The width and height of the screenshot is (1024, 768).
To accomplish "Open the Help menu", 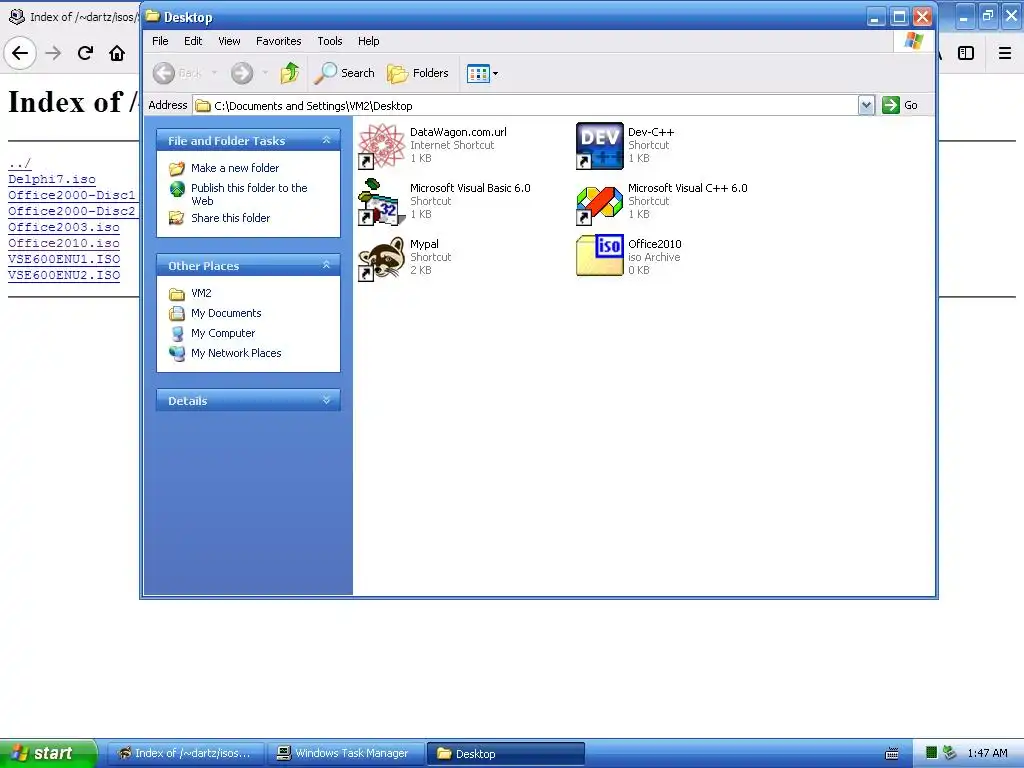I will coord(368,41).
